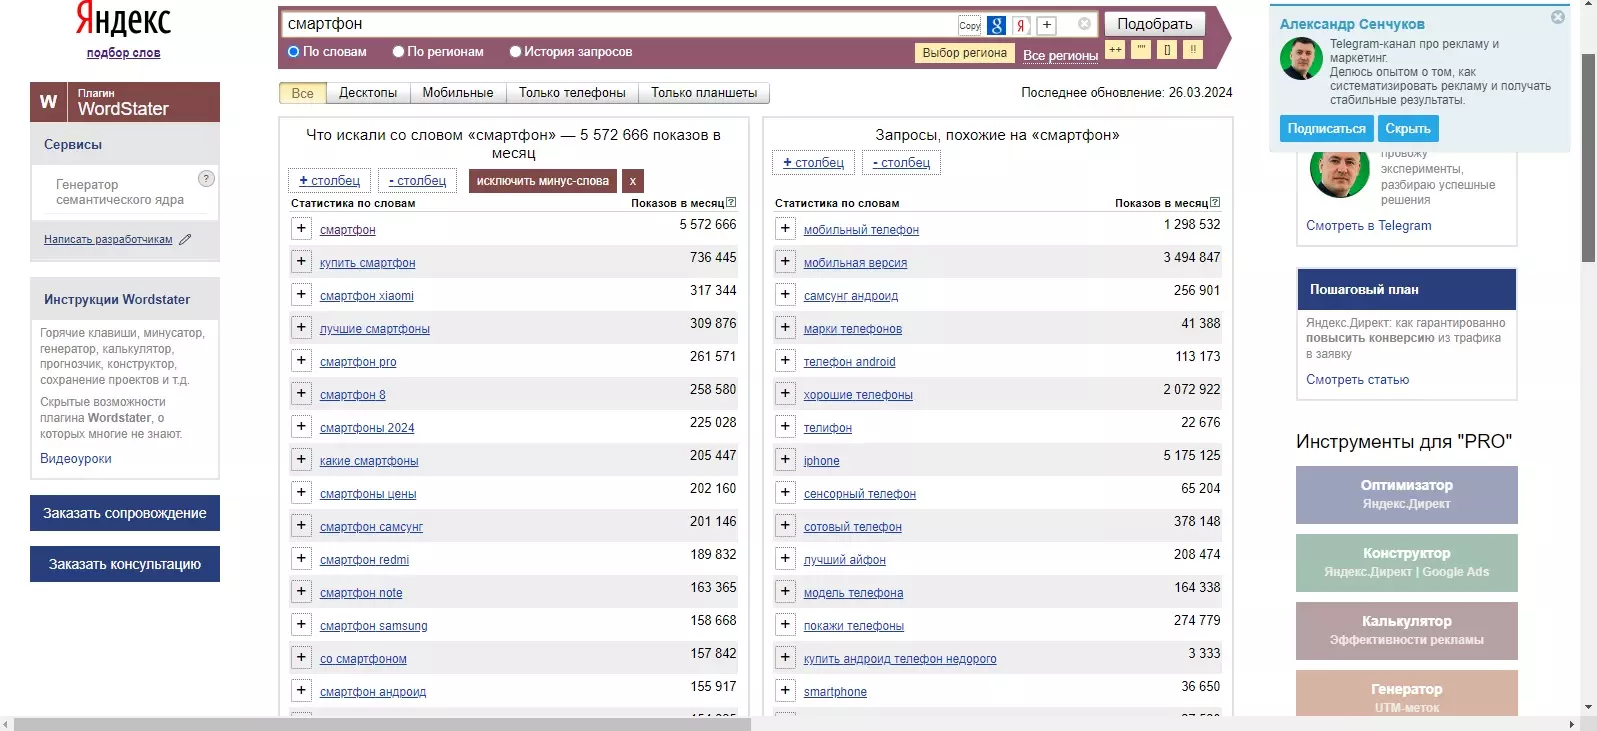Add 'сотовый телефон' with its plus icon

point(785,526)
